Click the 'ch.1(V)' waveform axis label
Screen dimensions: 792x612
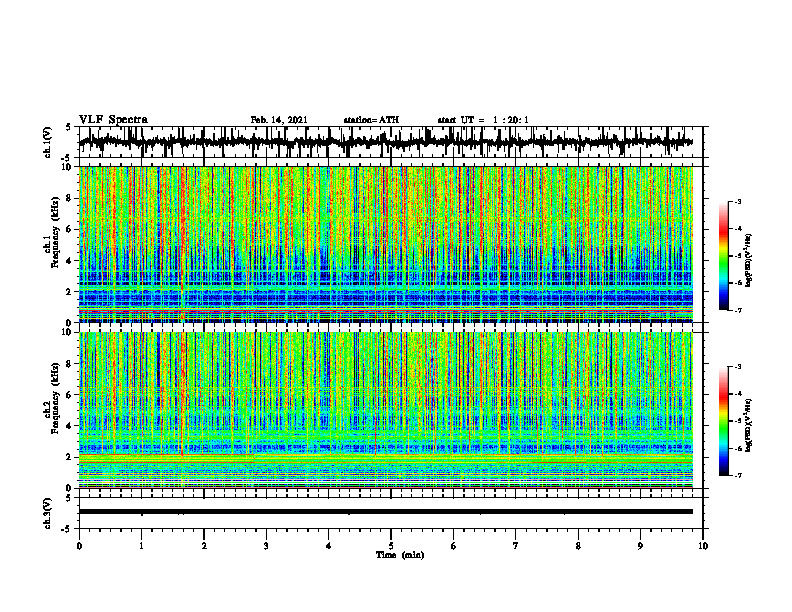click(x=49, y=142)
